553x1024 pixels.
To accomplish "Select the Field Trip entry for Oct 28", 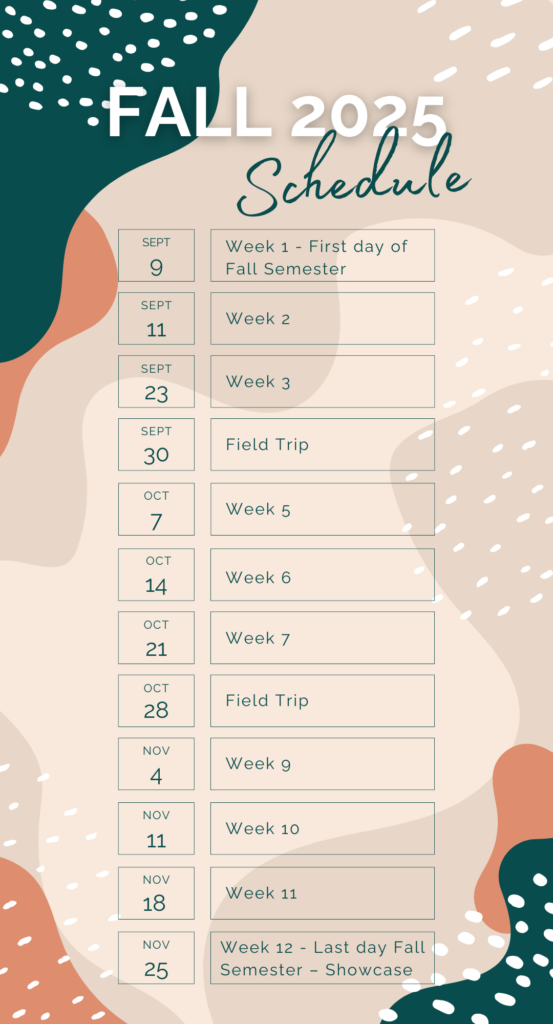I will click(x=323, y=701).
